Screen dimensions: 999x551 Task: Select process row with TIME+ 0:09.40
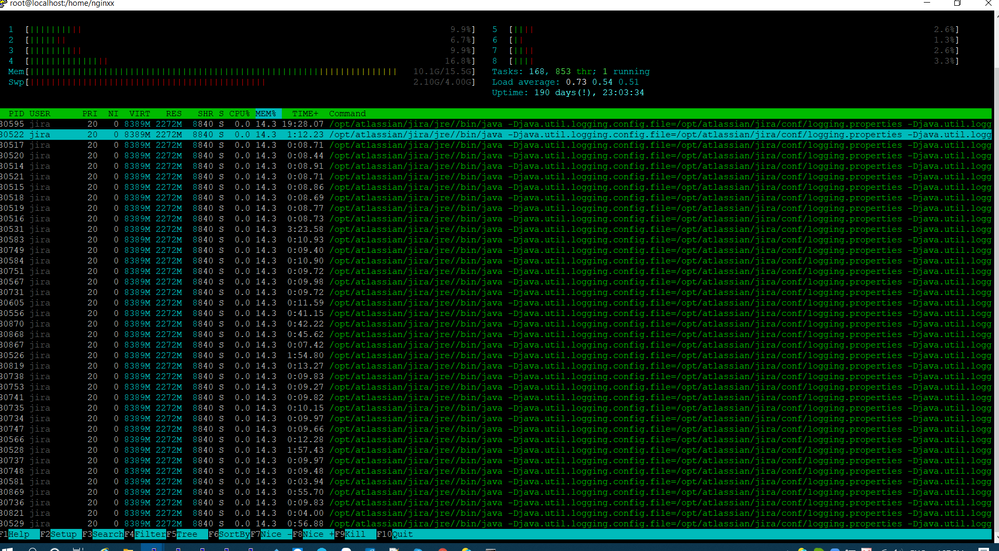click(x=496, y=250)
